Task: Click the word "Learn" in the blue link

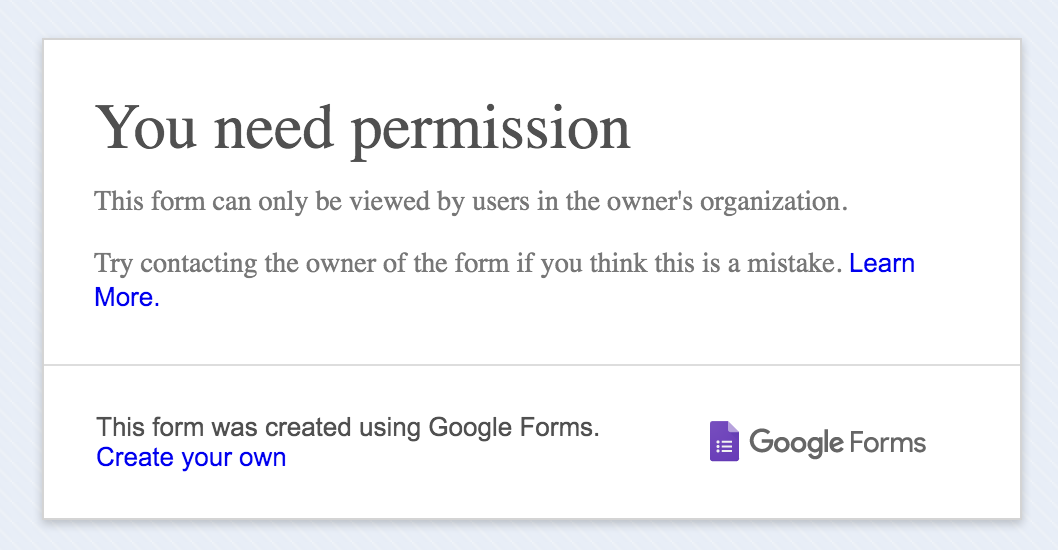Action: tap(882, 264)
